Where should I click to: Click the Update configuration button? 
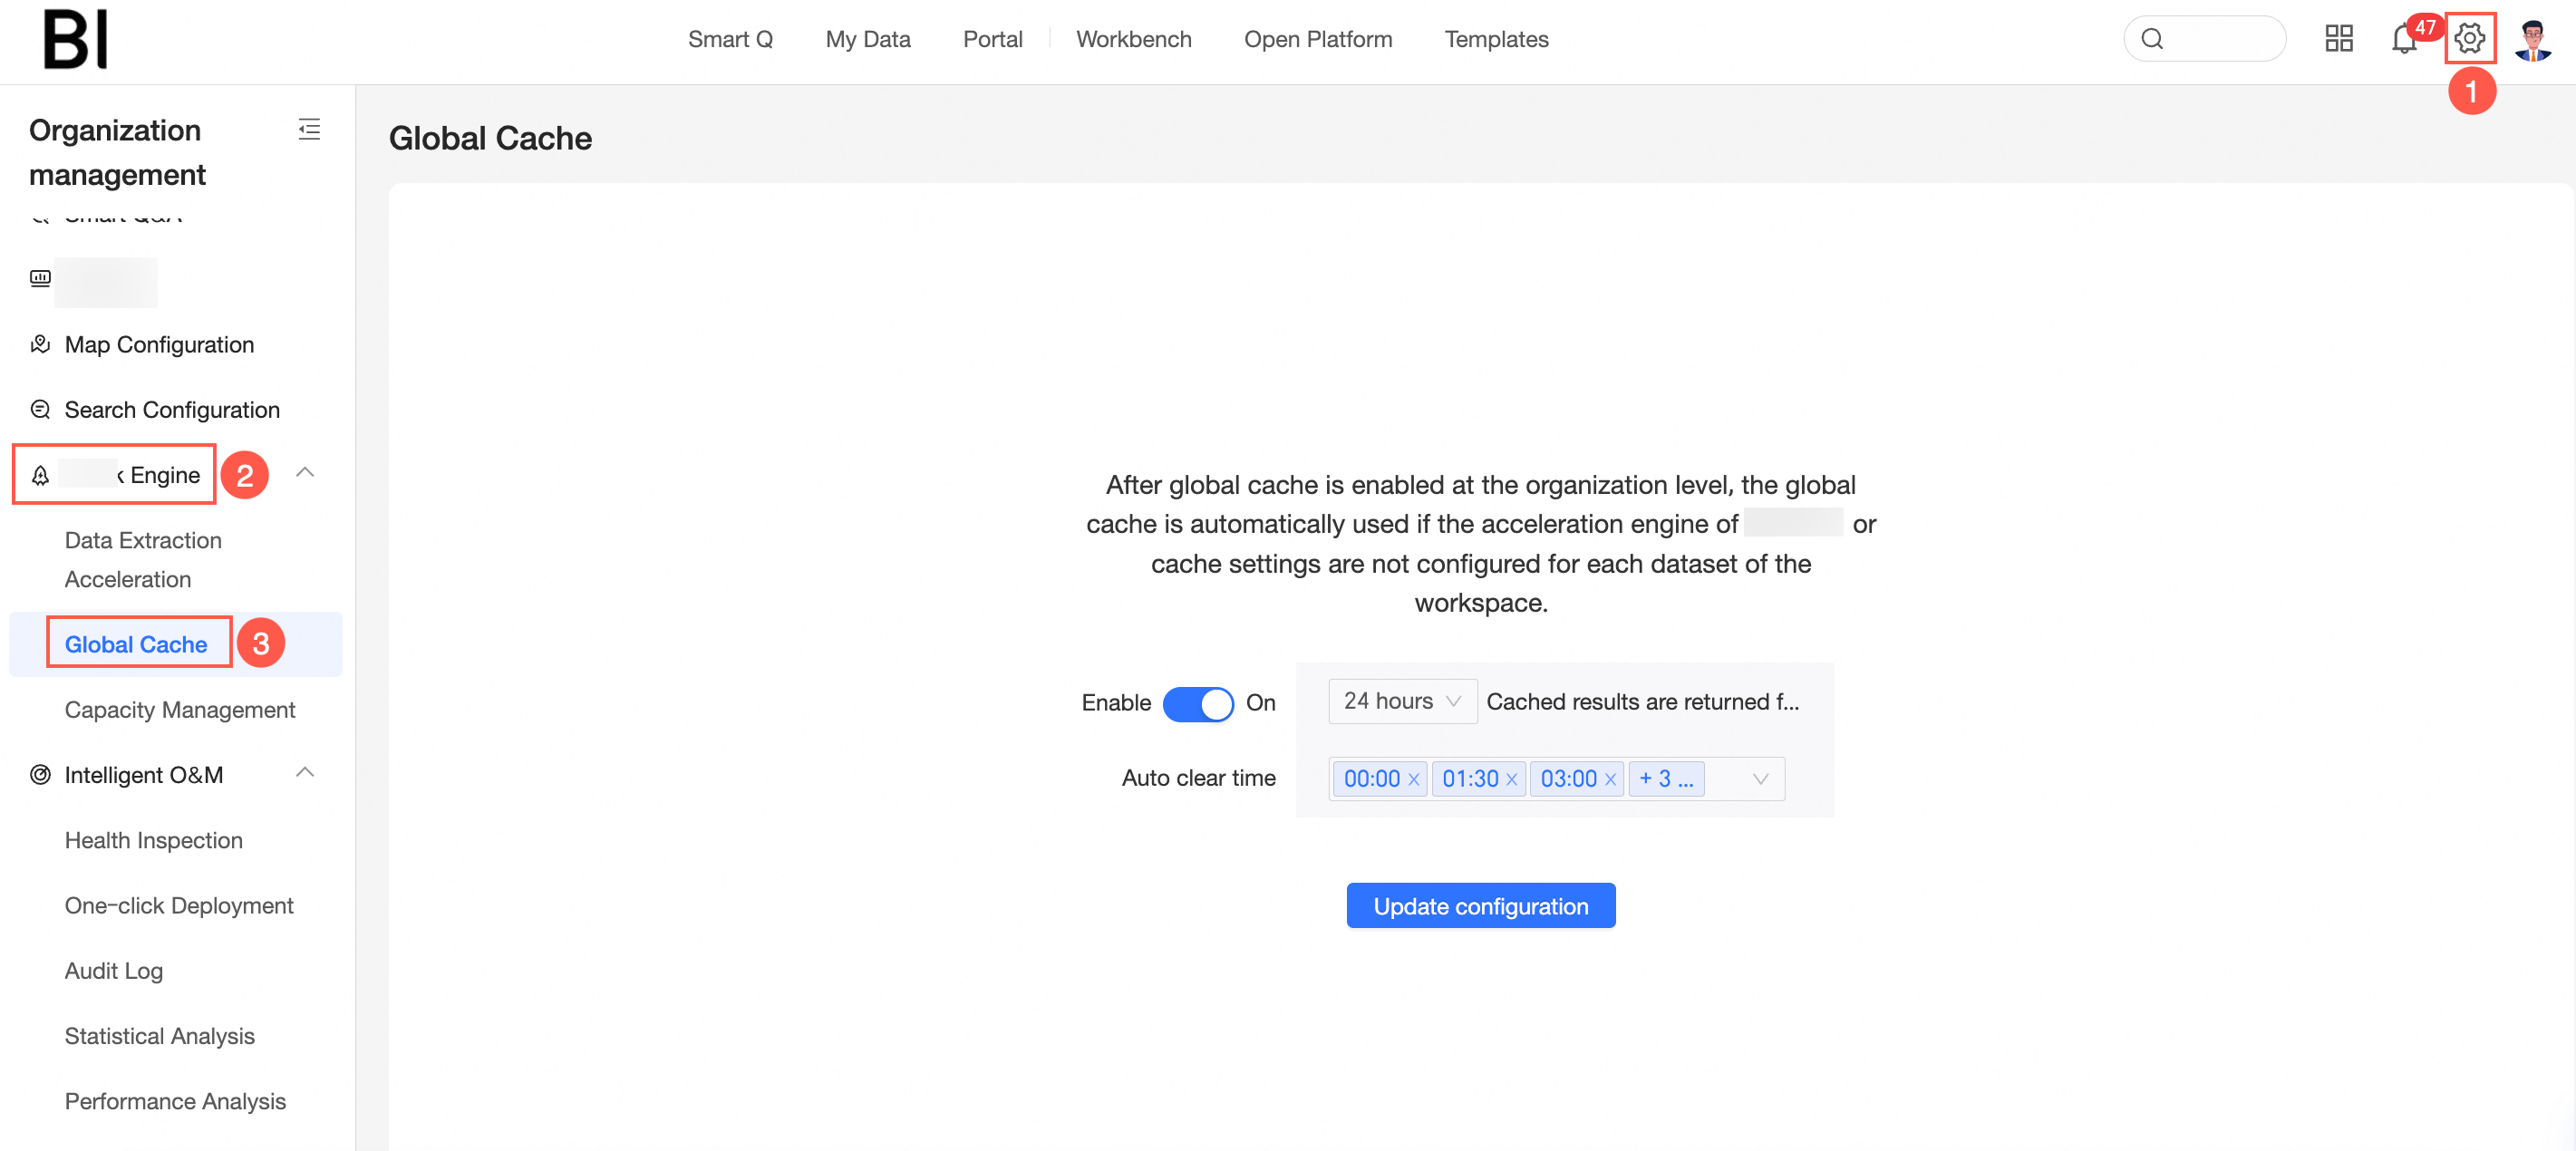1480,905
